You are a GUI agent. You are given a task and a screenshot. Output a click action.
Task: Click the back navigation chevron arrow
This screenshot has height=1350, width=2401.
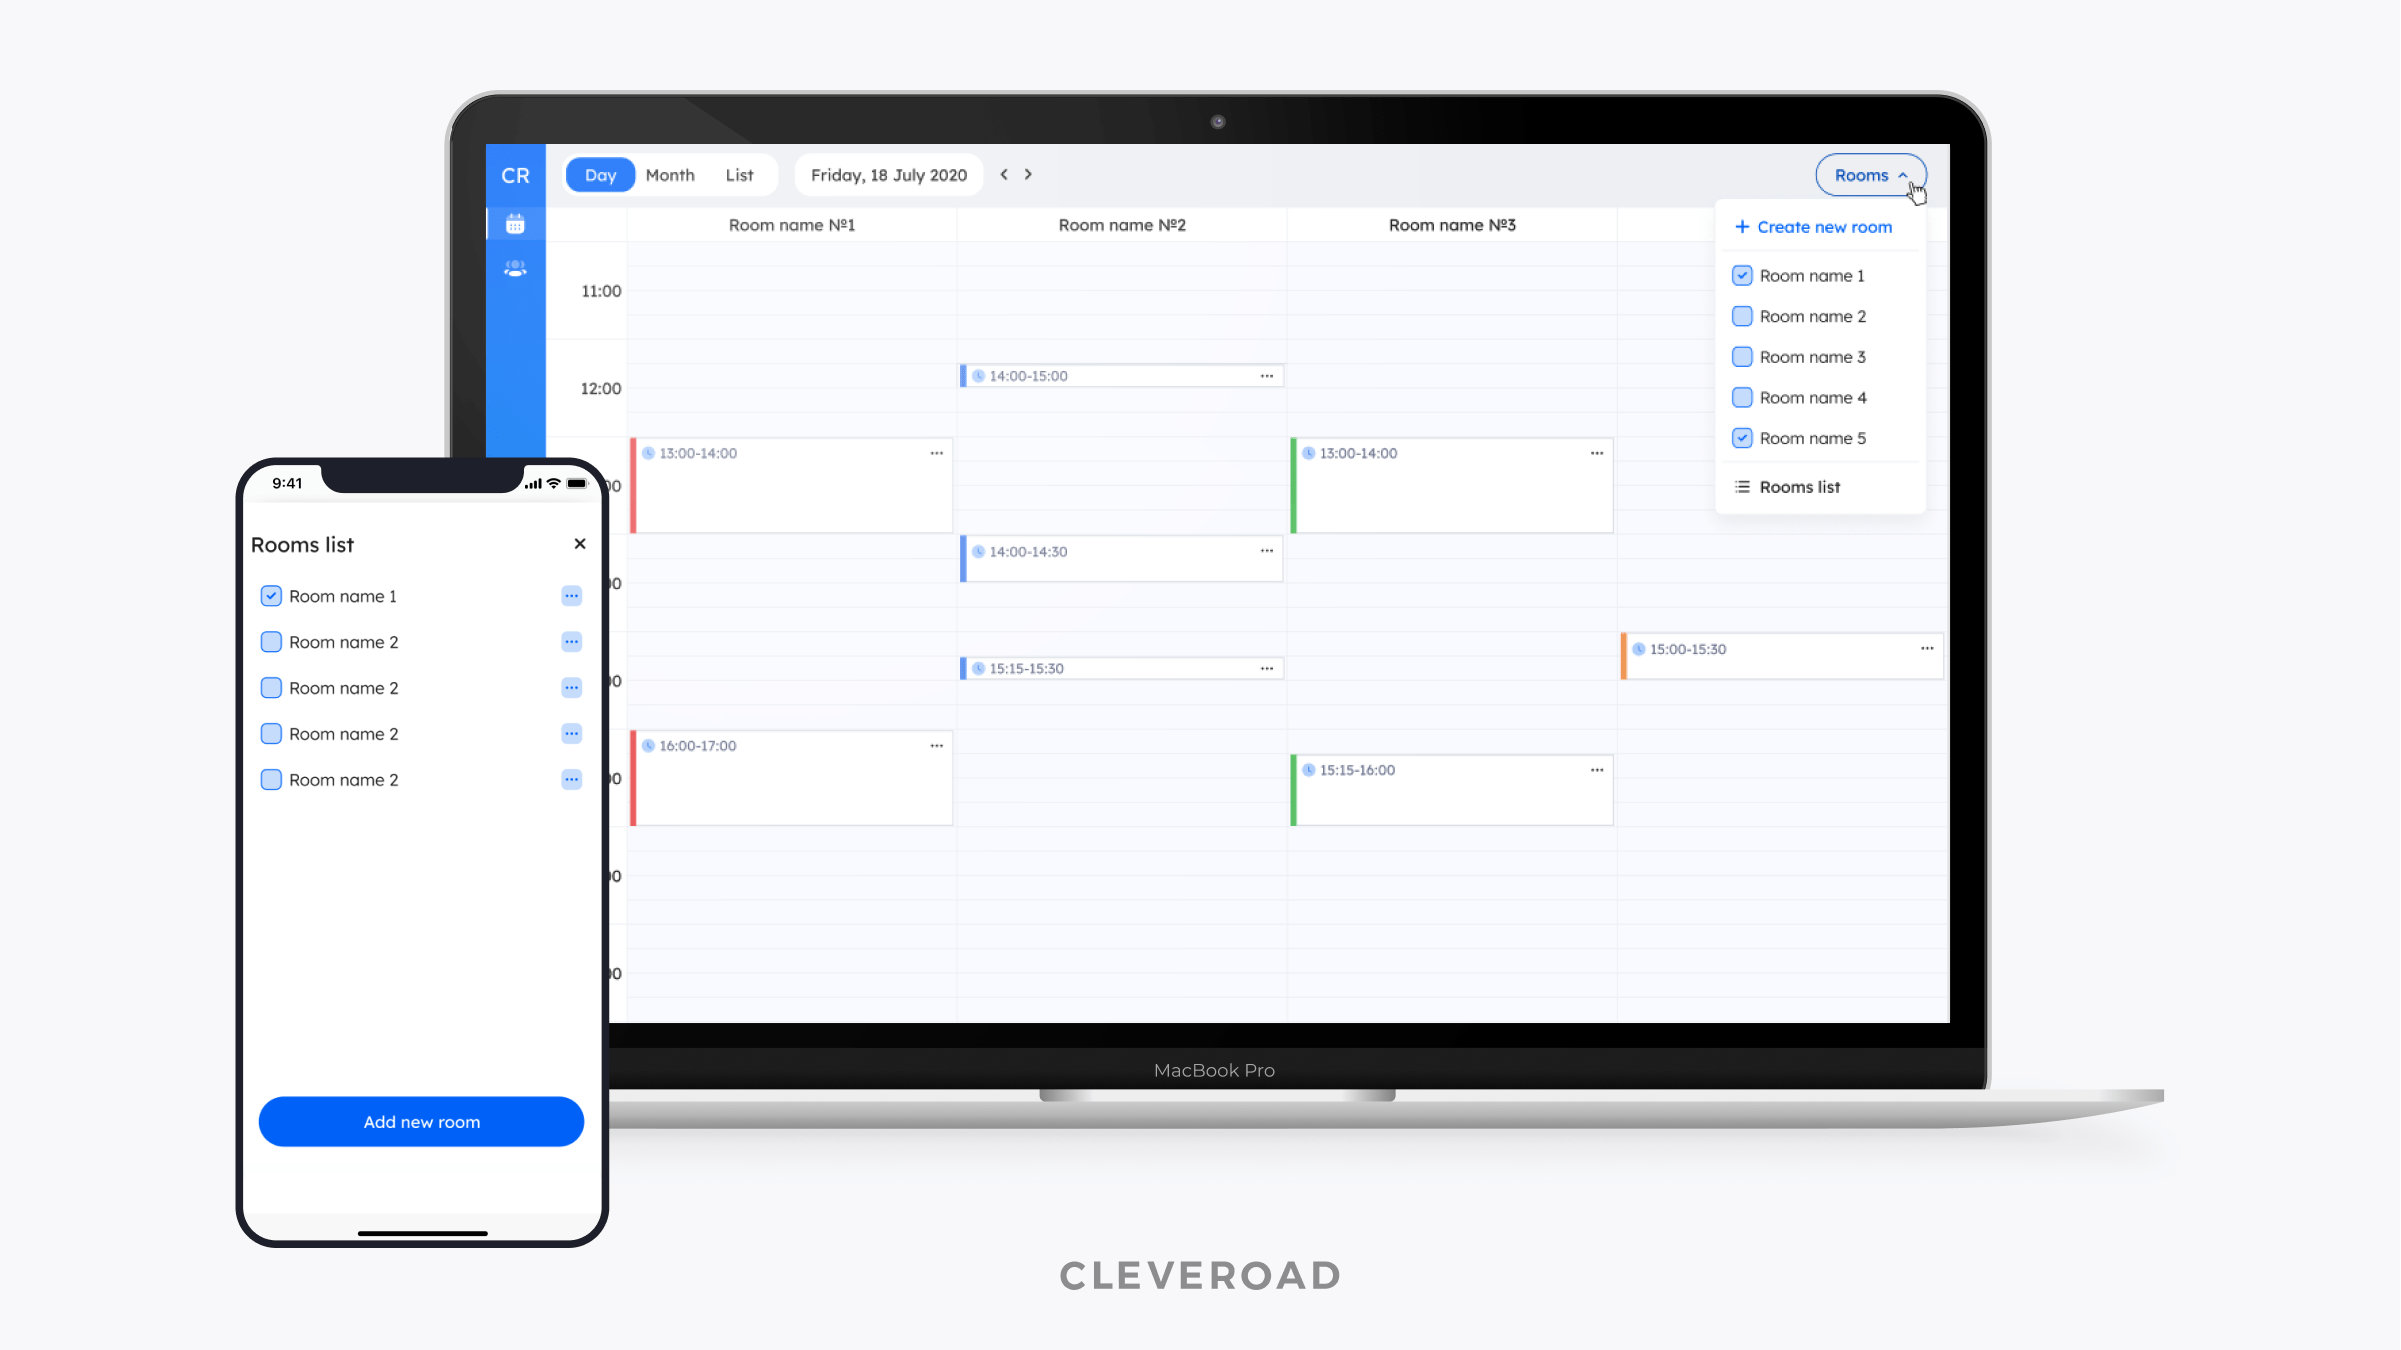[1004, 175]
